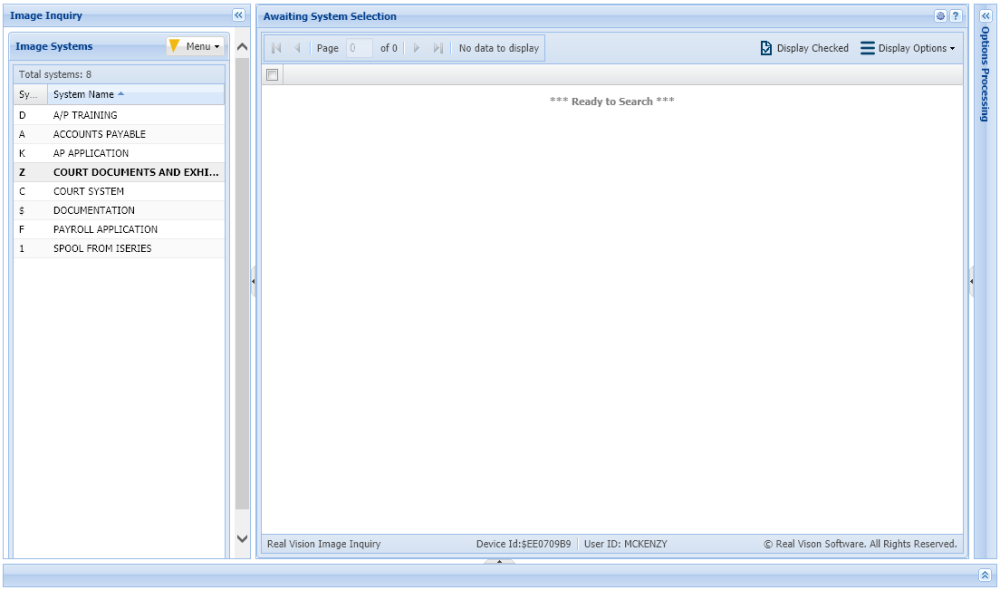Click the Options Processing vertical label

pos(985,74)
